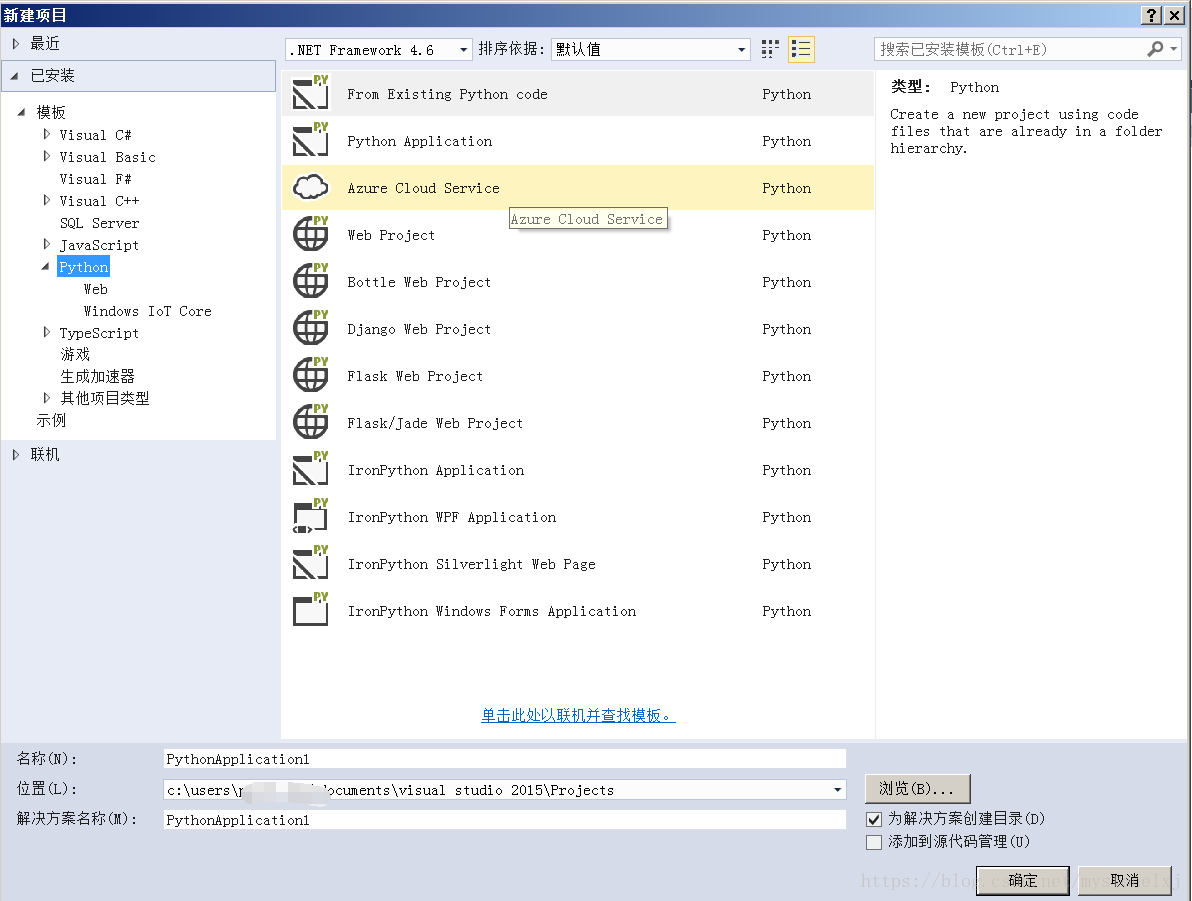Click the IronPython WPF Application icon
Viewport: 1192px width, 901px height.
(311, 516)
